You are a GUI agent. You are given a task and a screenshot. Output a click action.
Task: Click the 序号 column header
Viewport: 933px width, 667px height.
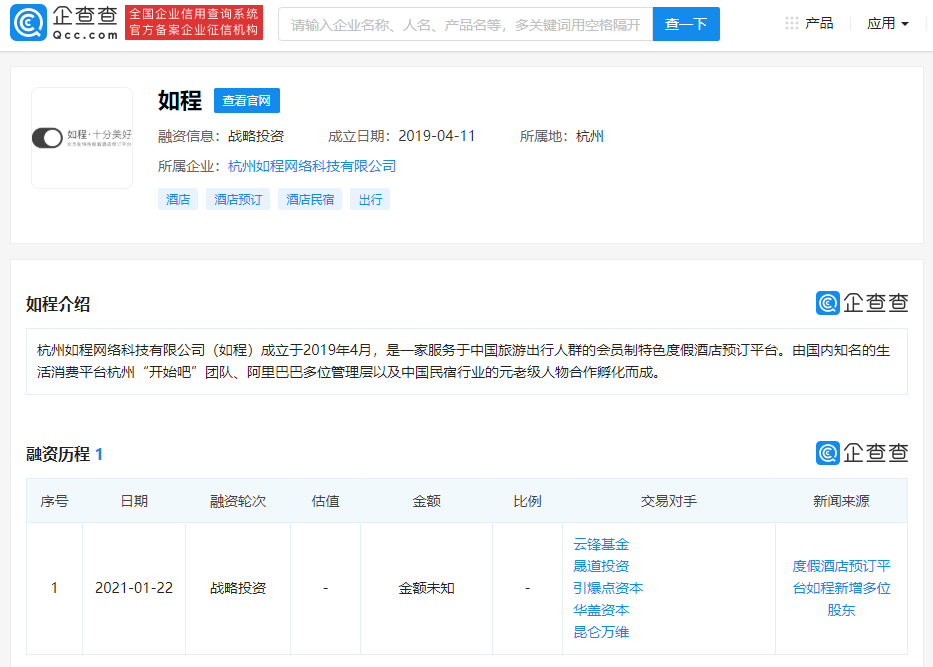click(x=54, y=501)
